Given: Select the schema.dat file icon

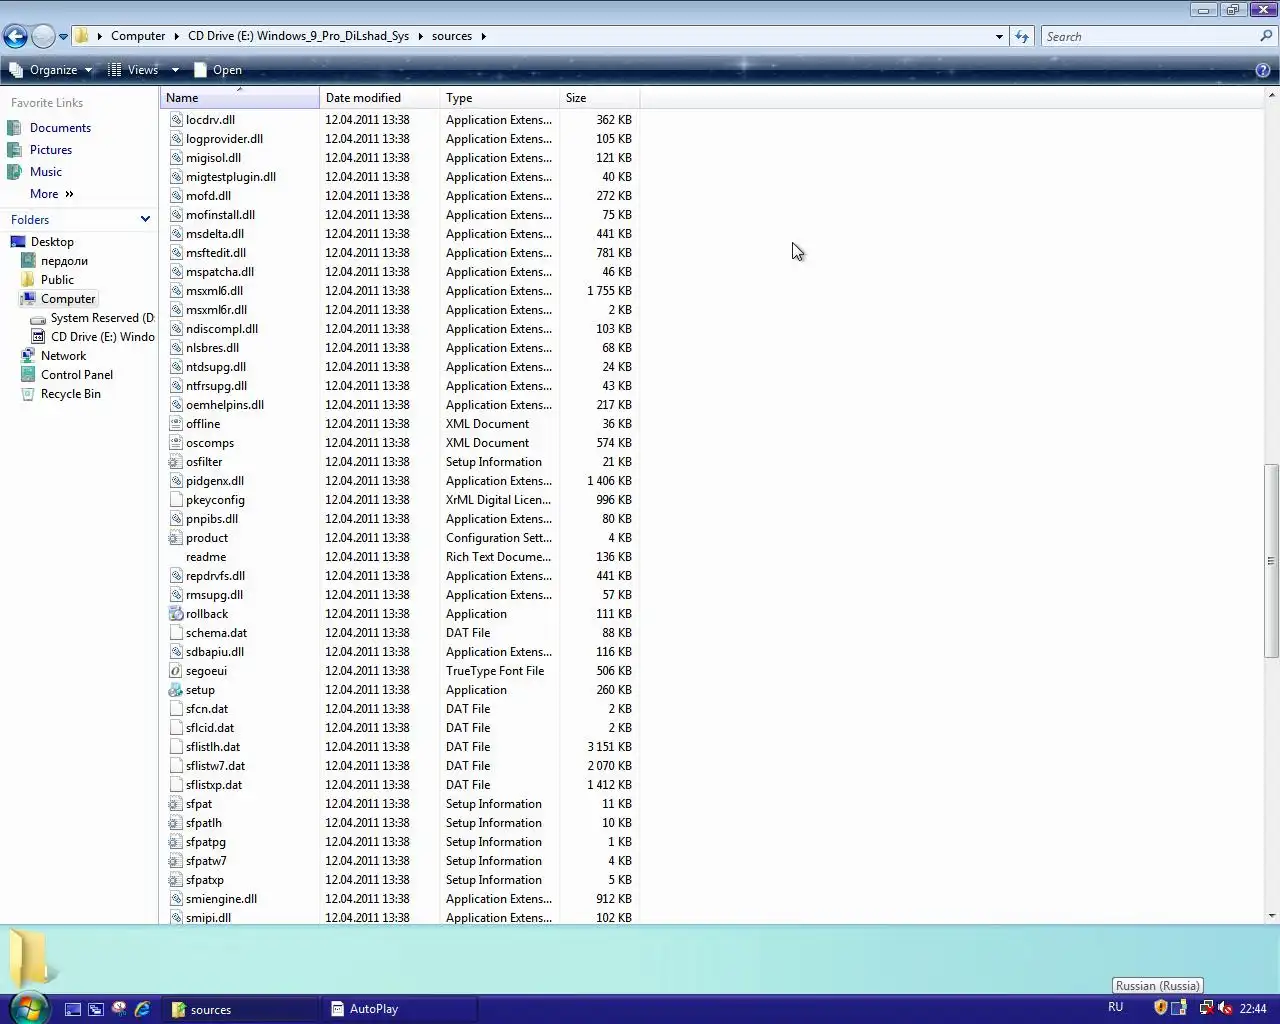Looking at the screenshot, I should pos(176,633).
